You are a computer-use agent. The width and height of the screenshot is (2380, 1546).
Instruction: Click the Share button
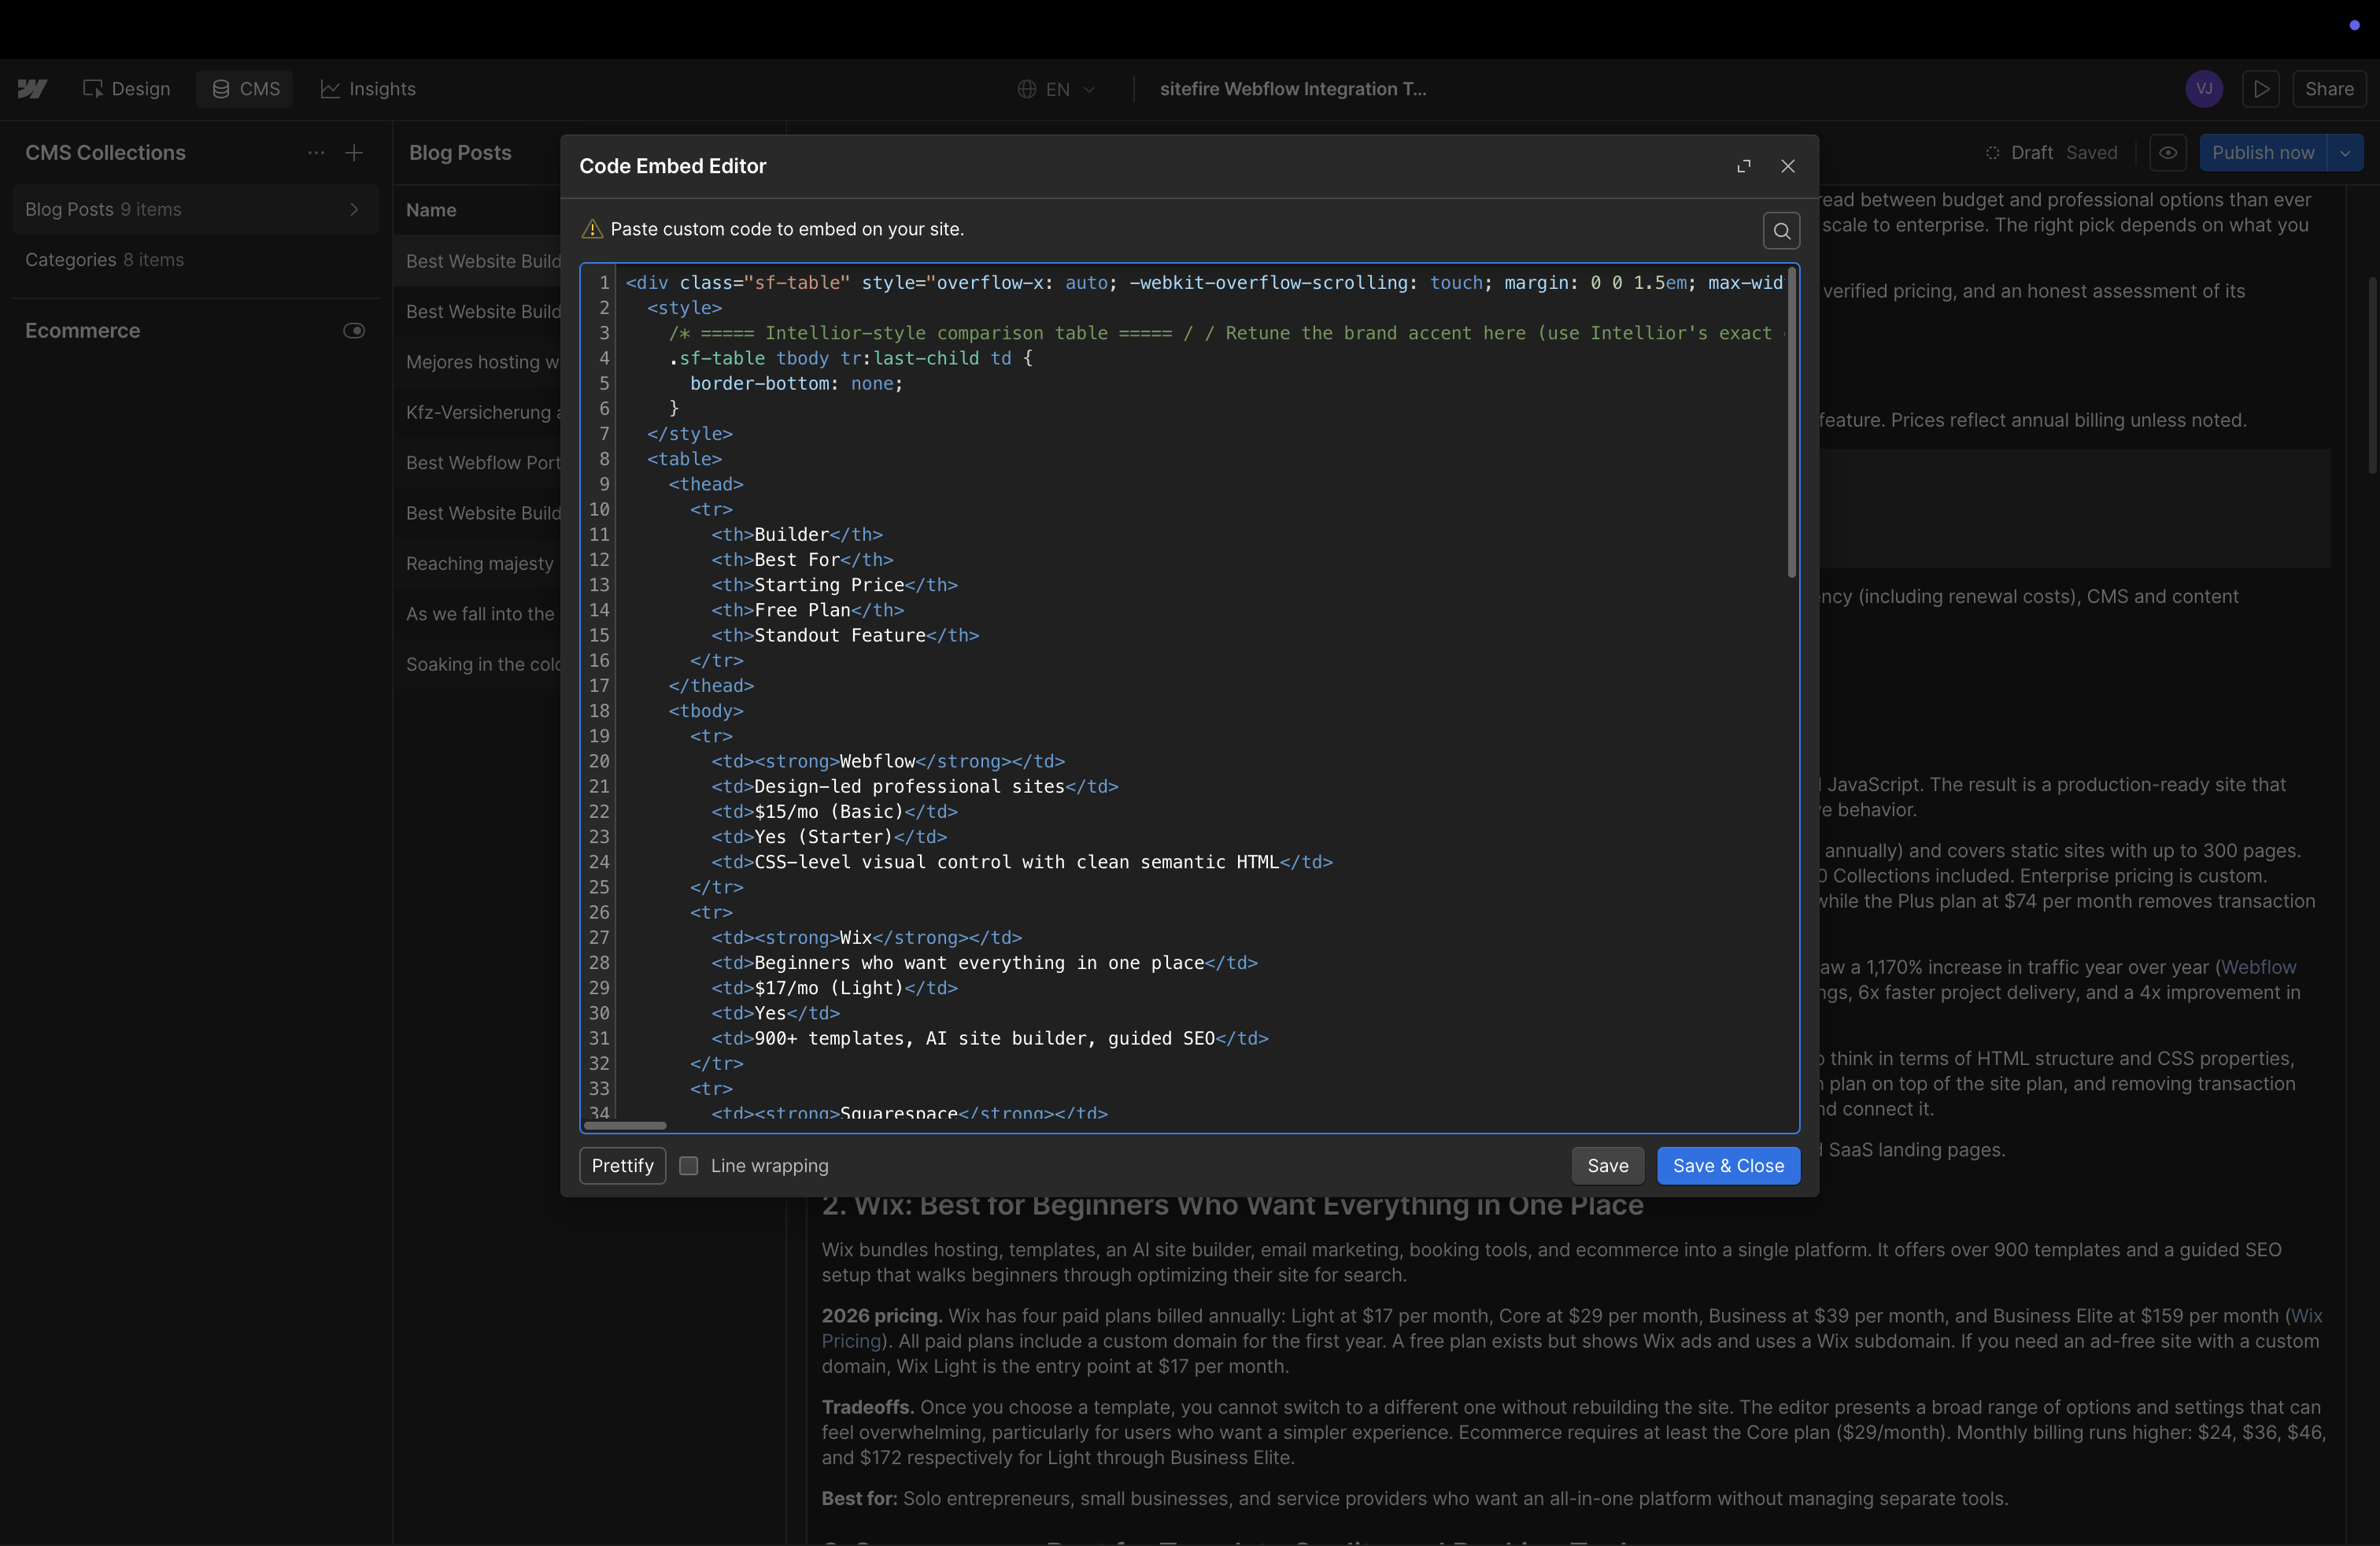tap(2329, 89)
